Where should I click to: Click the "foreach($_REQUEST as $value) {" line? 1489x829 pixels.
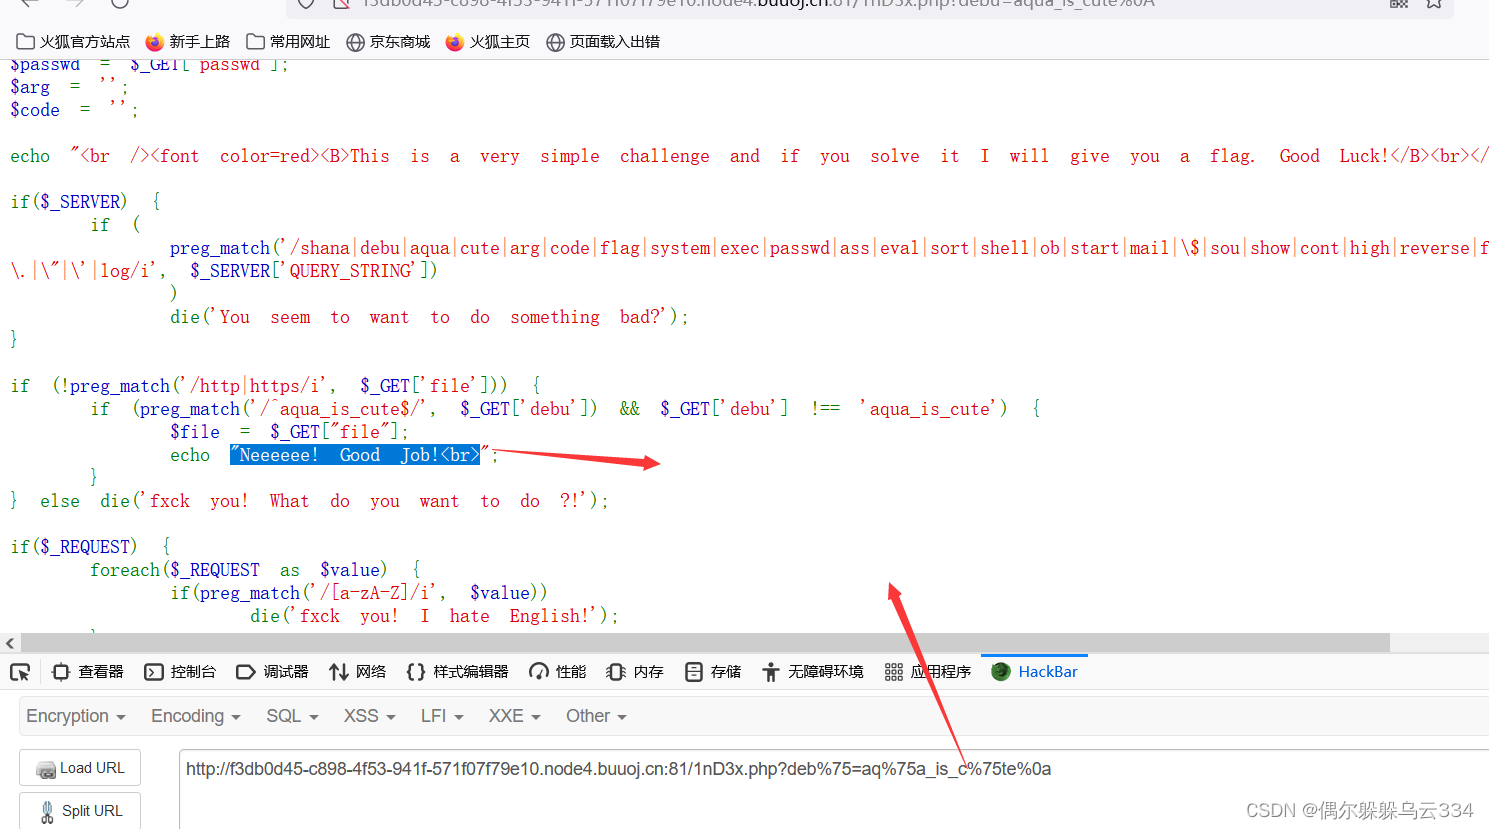(255, 570)
